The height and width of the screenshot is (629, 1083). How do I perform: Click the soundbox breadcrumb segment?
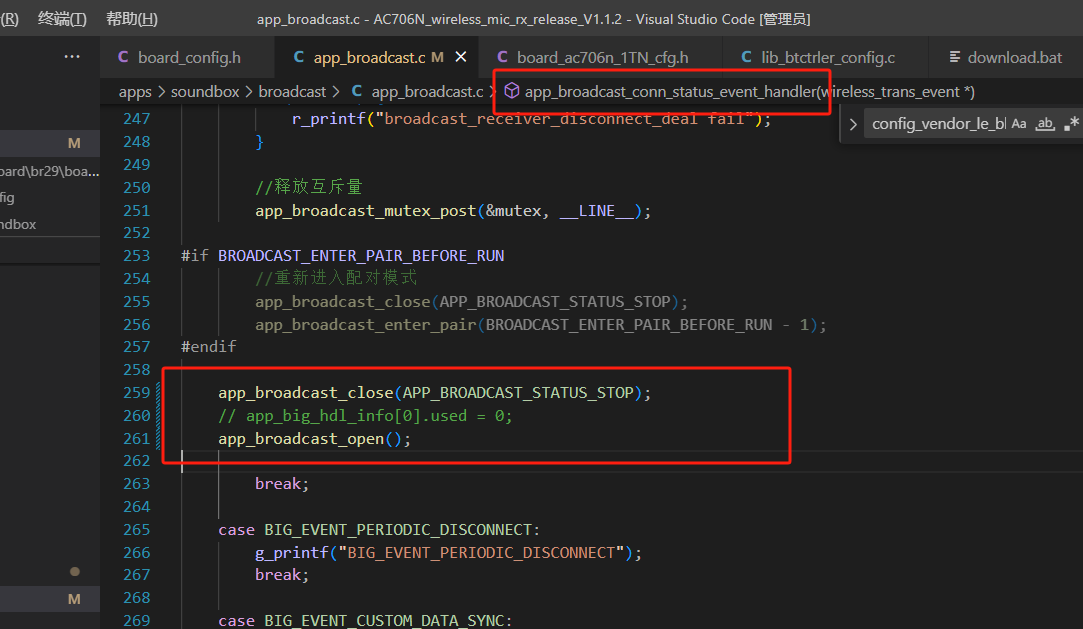204,92
